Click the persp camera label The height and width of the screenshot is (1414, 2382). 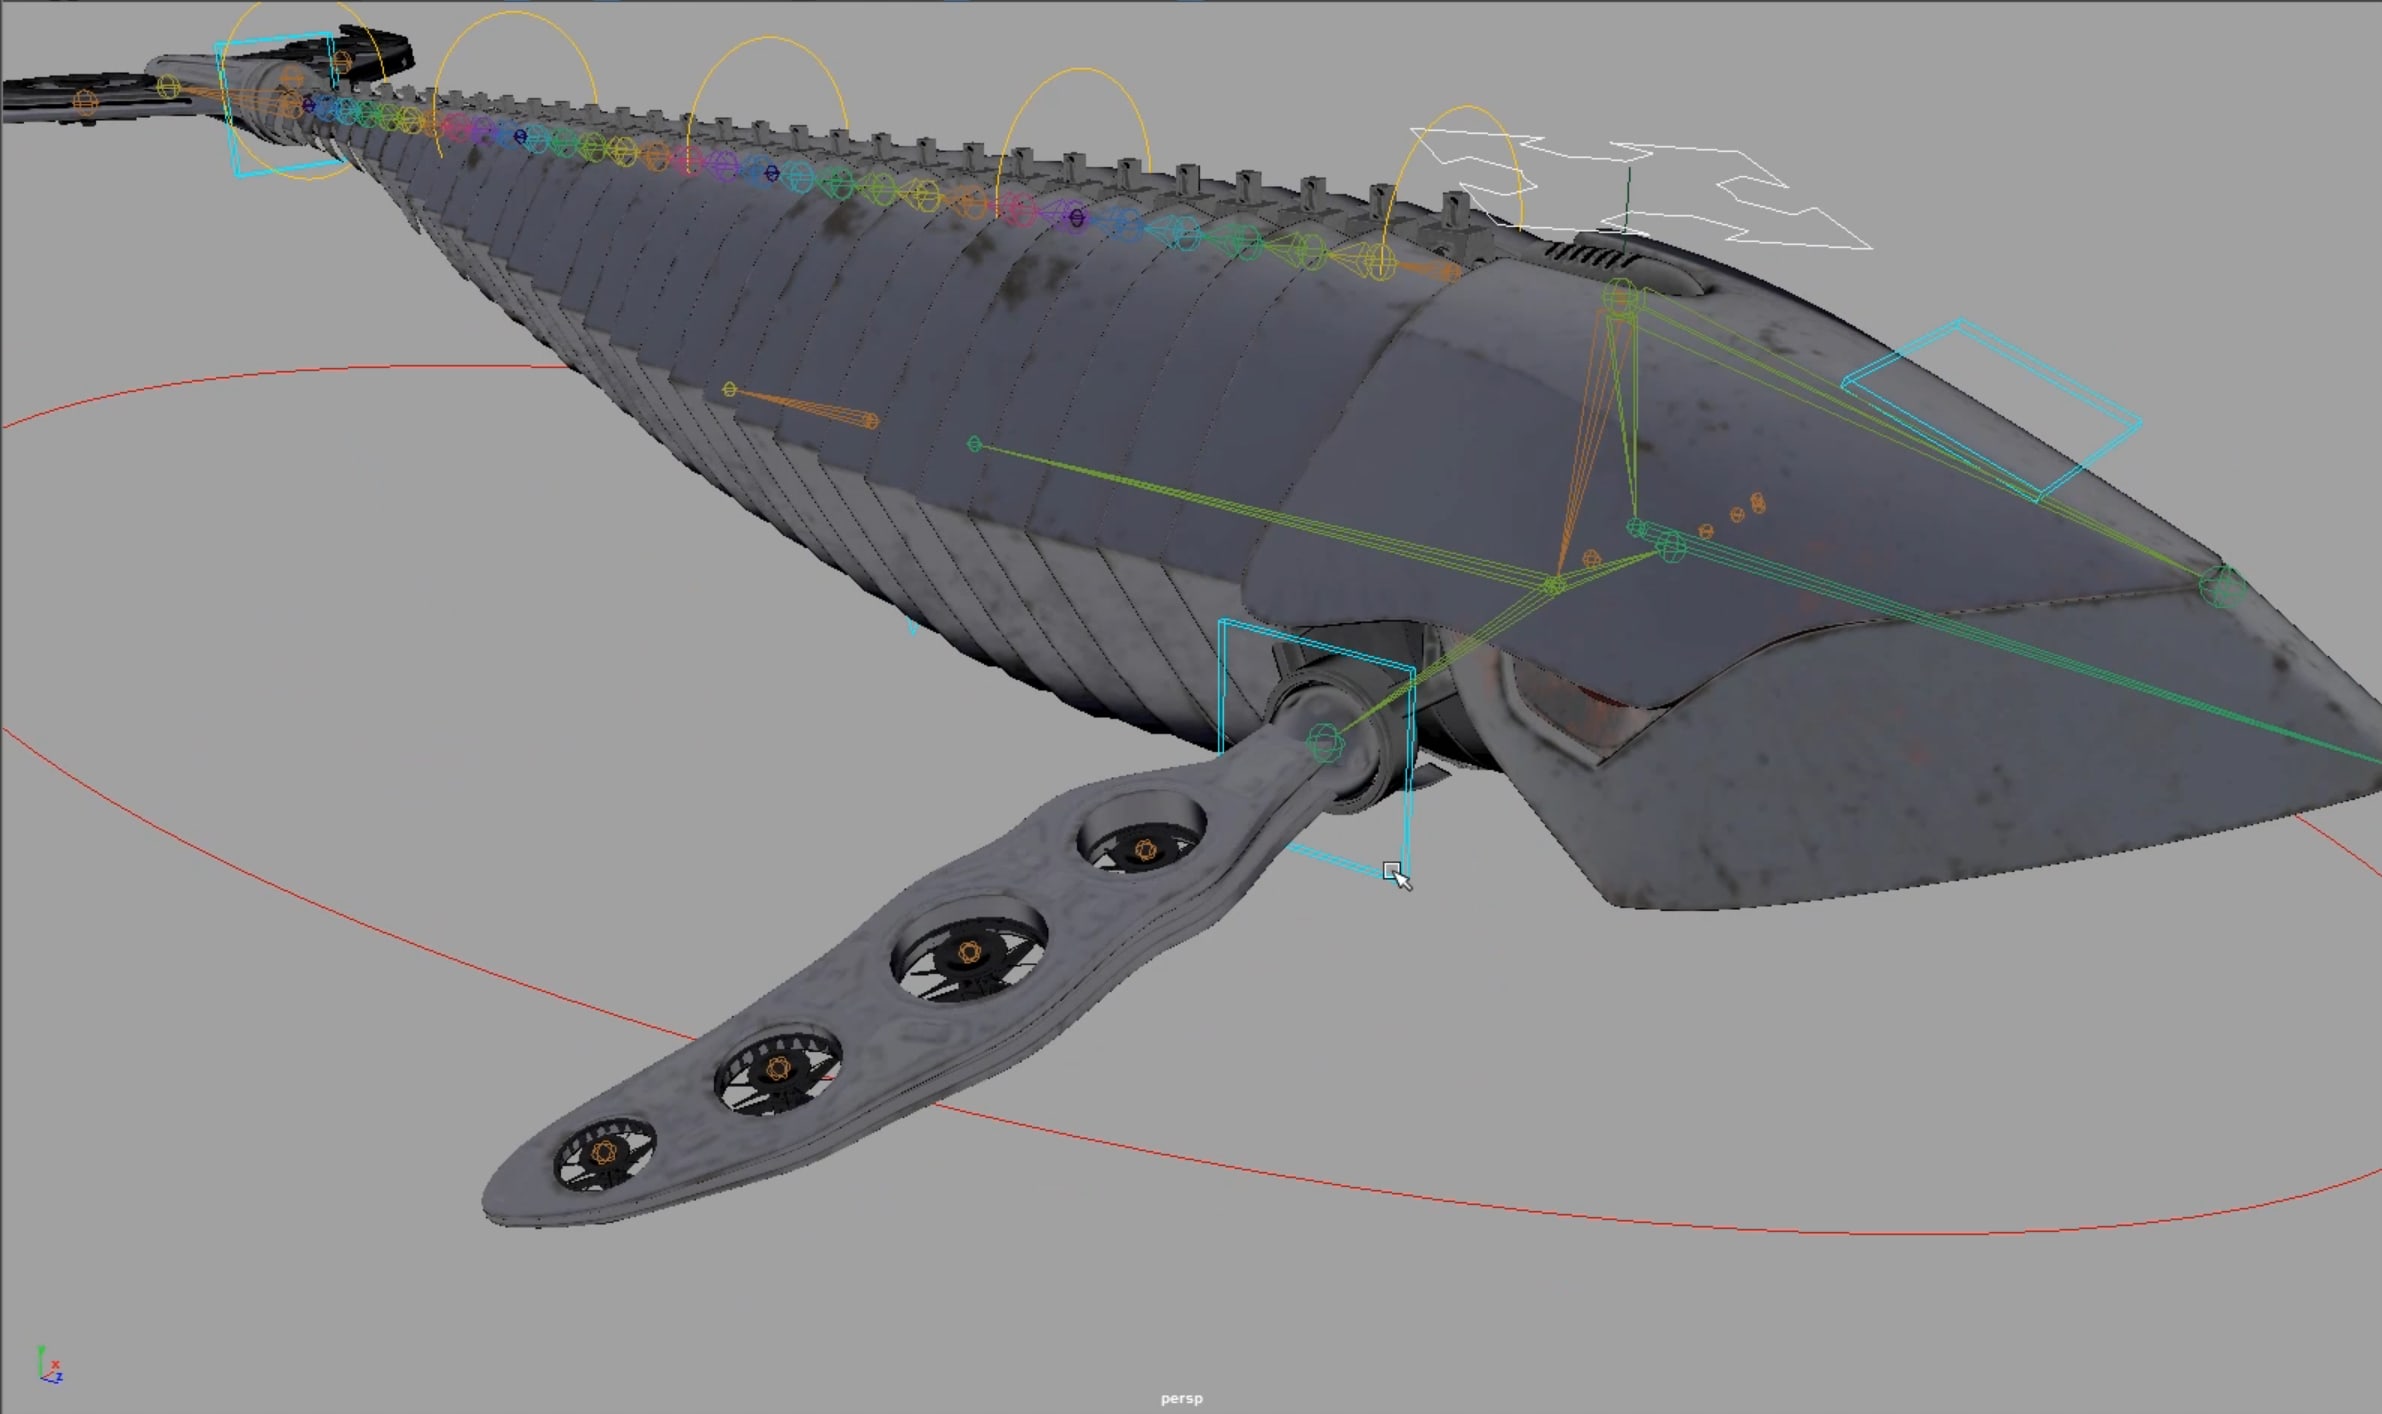pos(1181,1398)
